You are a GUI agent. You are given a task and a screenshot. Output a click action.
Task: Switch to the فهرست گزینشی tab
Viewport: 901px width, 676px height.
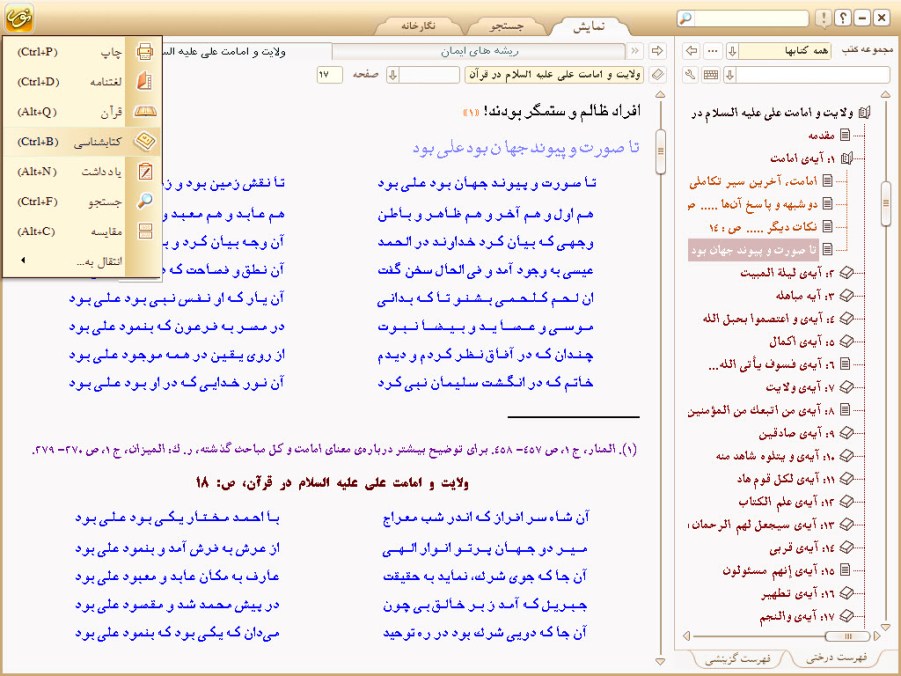(737, 658)
